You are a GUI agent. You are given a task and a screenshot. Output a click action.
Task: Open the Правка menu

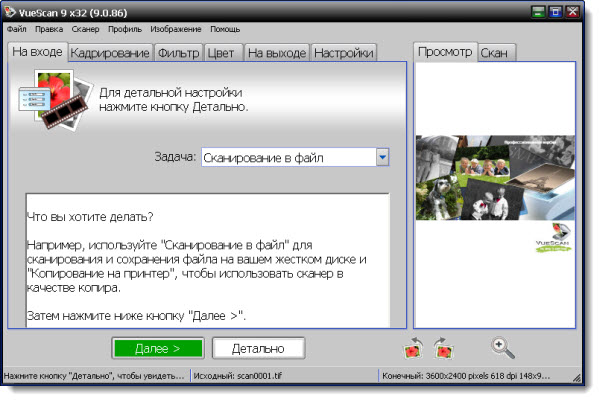point(49,29)
